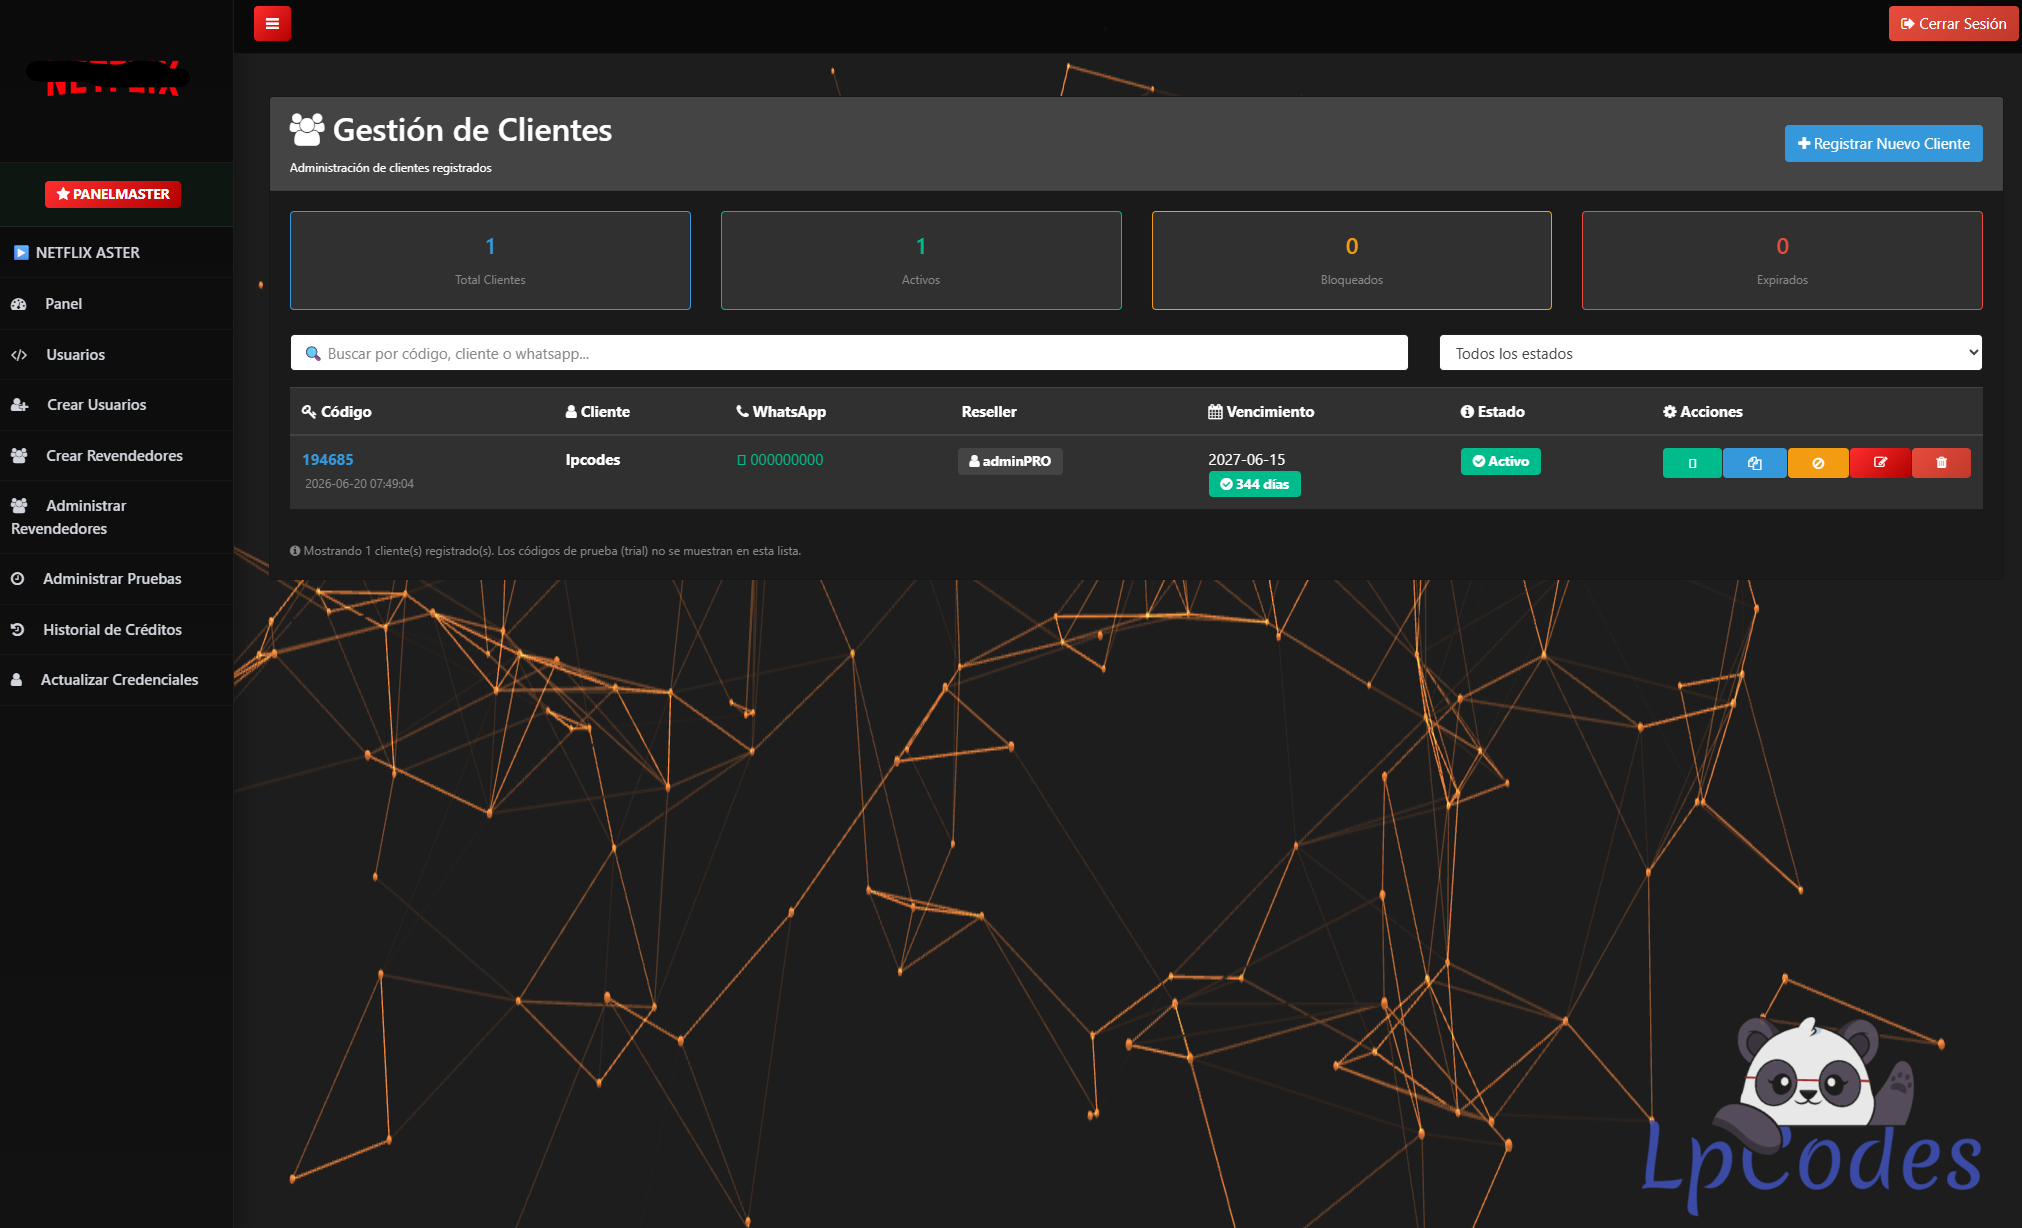The height and width of the screenshot is (1228, 2022).
Task: Click the Expirados stat card
Action: (x=1782, y=260)
